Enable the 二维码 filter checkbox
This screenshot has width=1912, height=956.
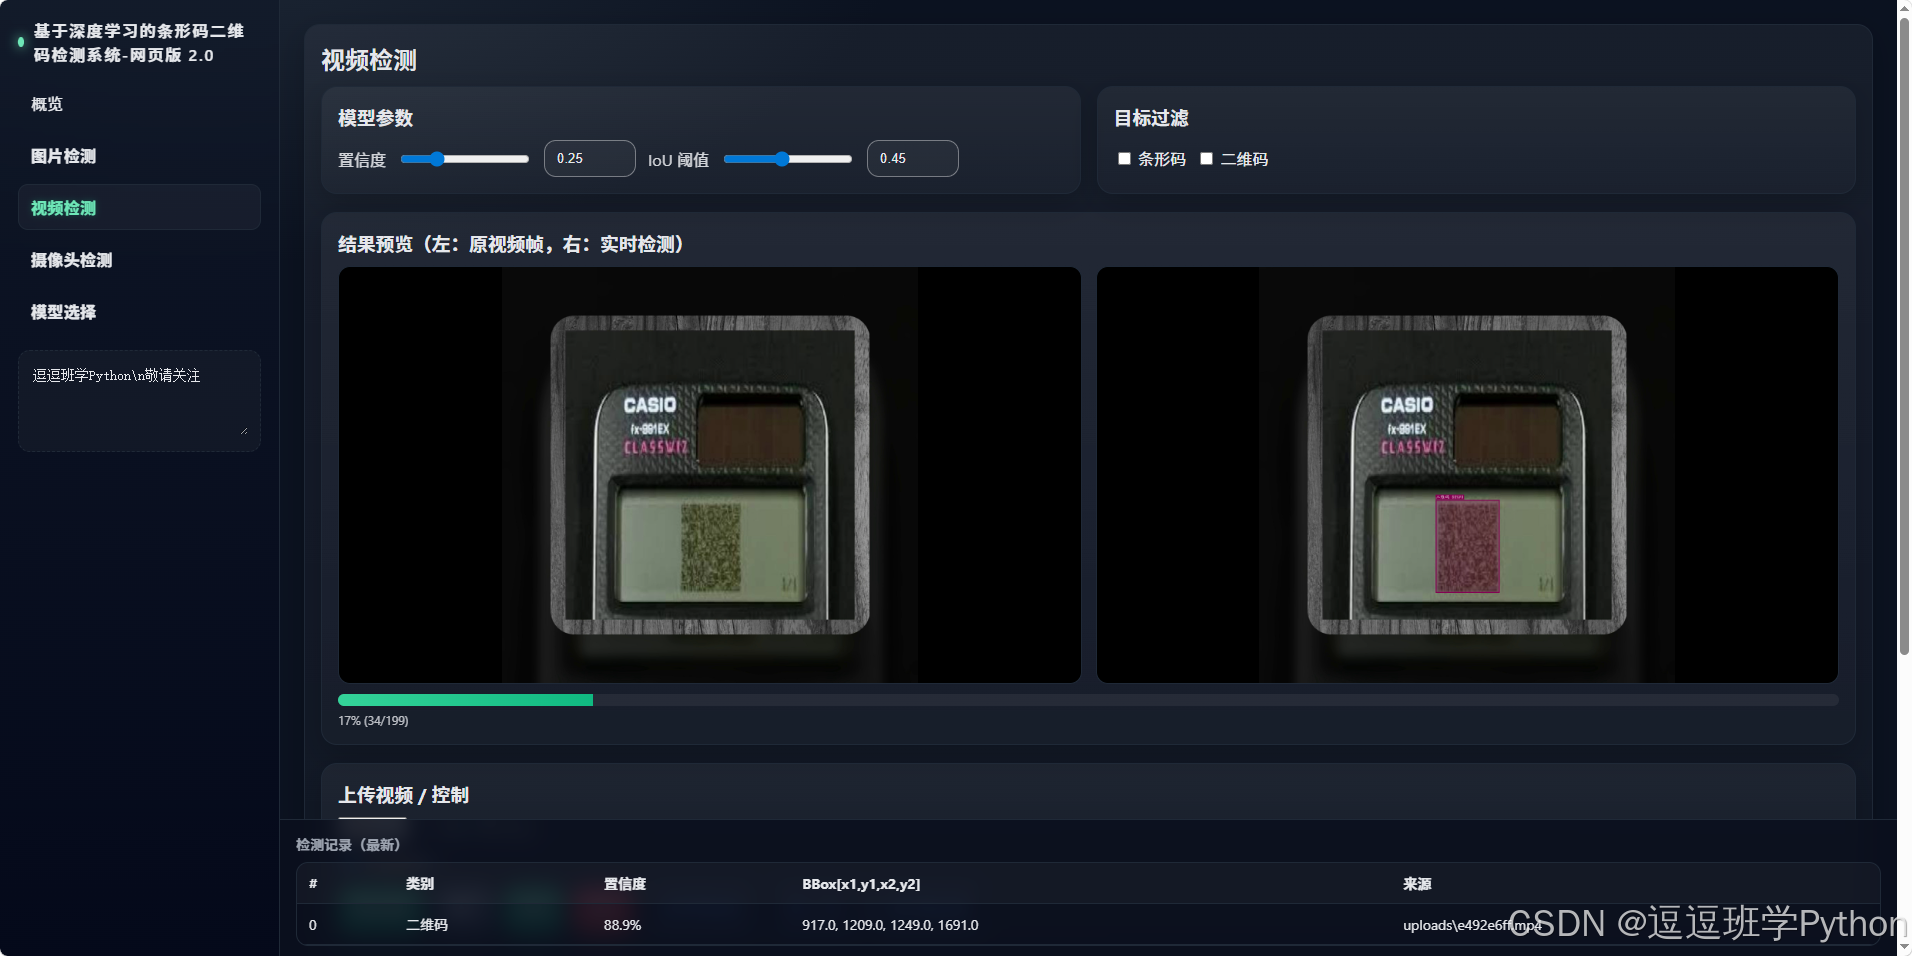point(1206,159)
